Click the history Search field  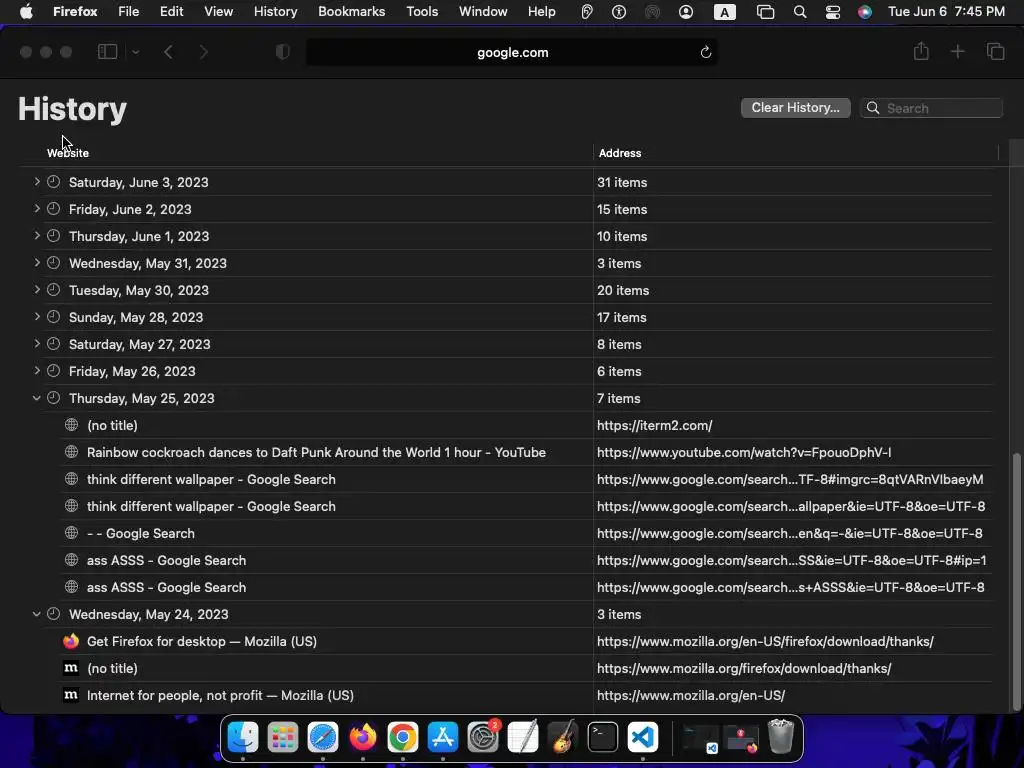point(931,108)
